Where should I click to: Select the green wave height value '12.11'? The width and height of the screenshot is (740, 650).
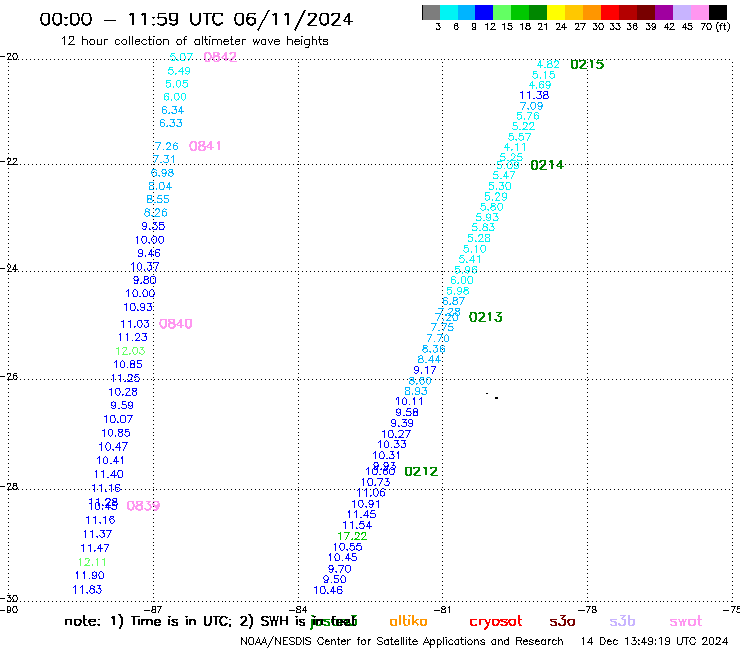[x=92, y=562]
